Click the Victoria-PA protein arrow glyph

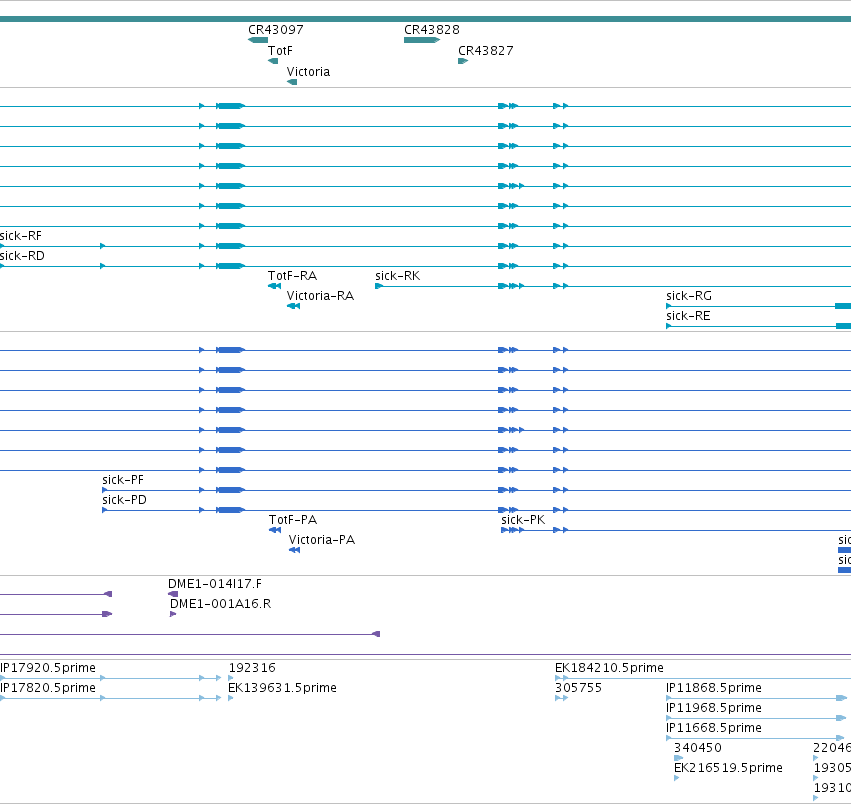294,550
